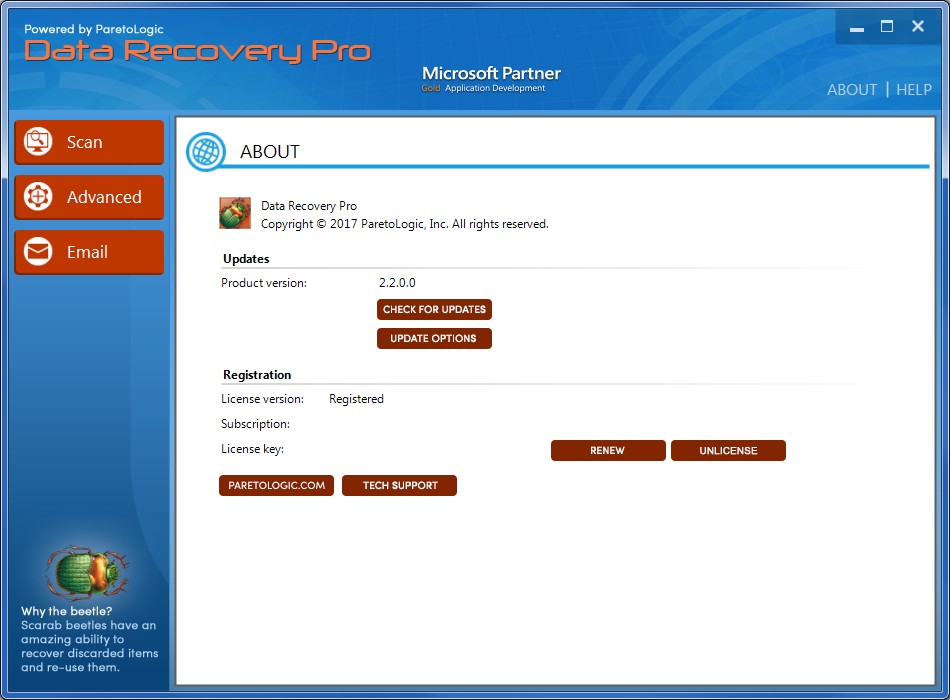Open TECH SUPPORT

[x=399, y=485]
